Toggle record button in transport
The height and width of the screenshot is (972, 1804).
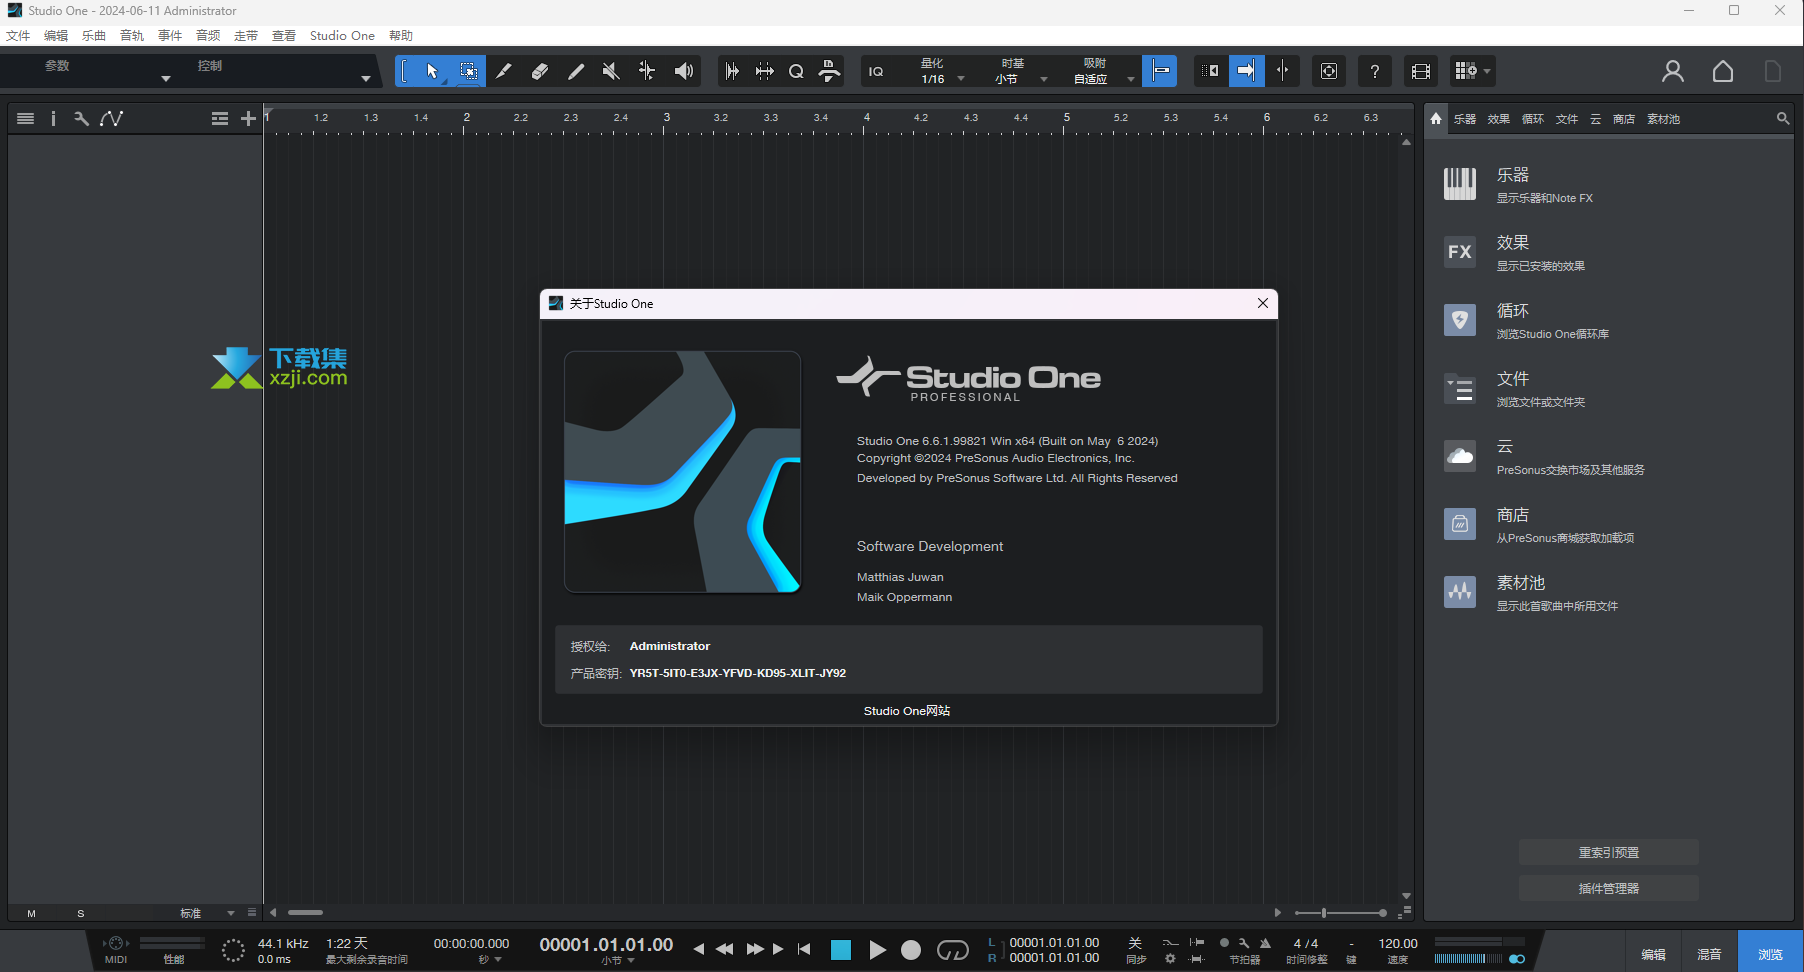[910, 950]
